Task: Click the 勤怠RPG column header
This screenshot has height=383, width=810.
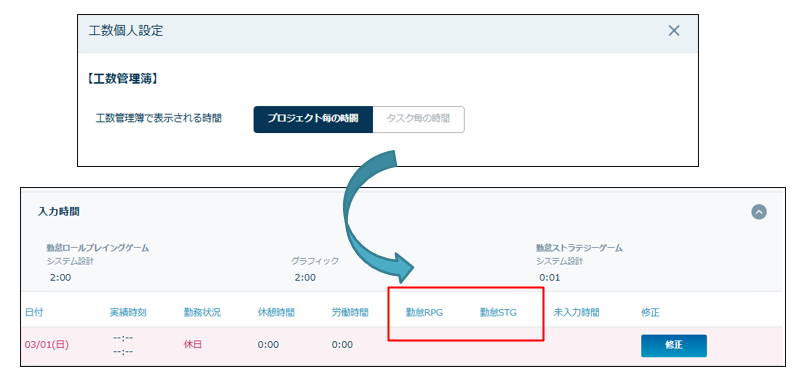Action: tap(424, 313)
